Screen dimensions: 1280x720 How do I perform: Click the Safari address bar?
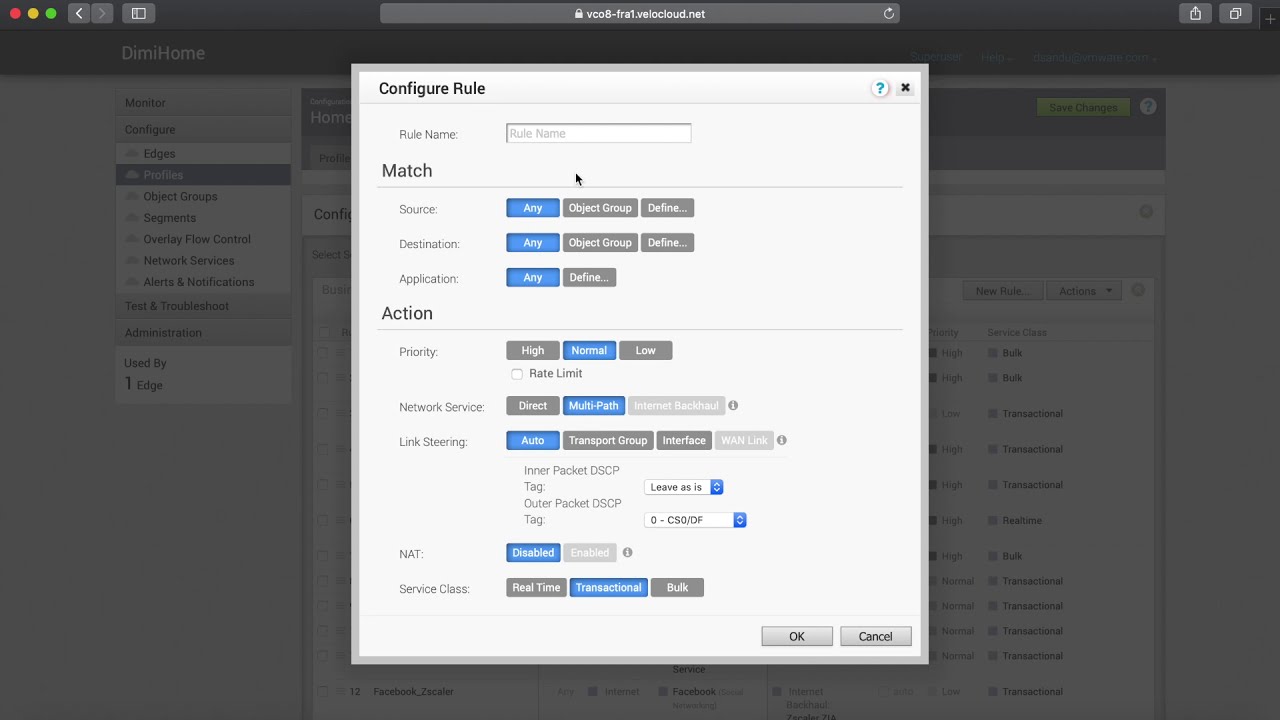[x=640, y=14]
